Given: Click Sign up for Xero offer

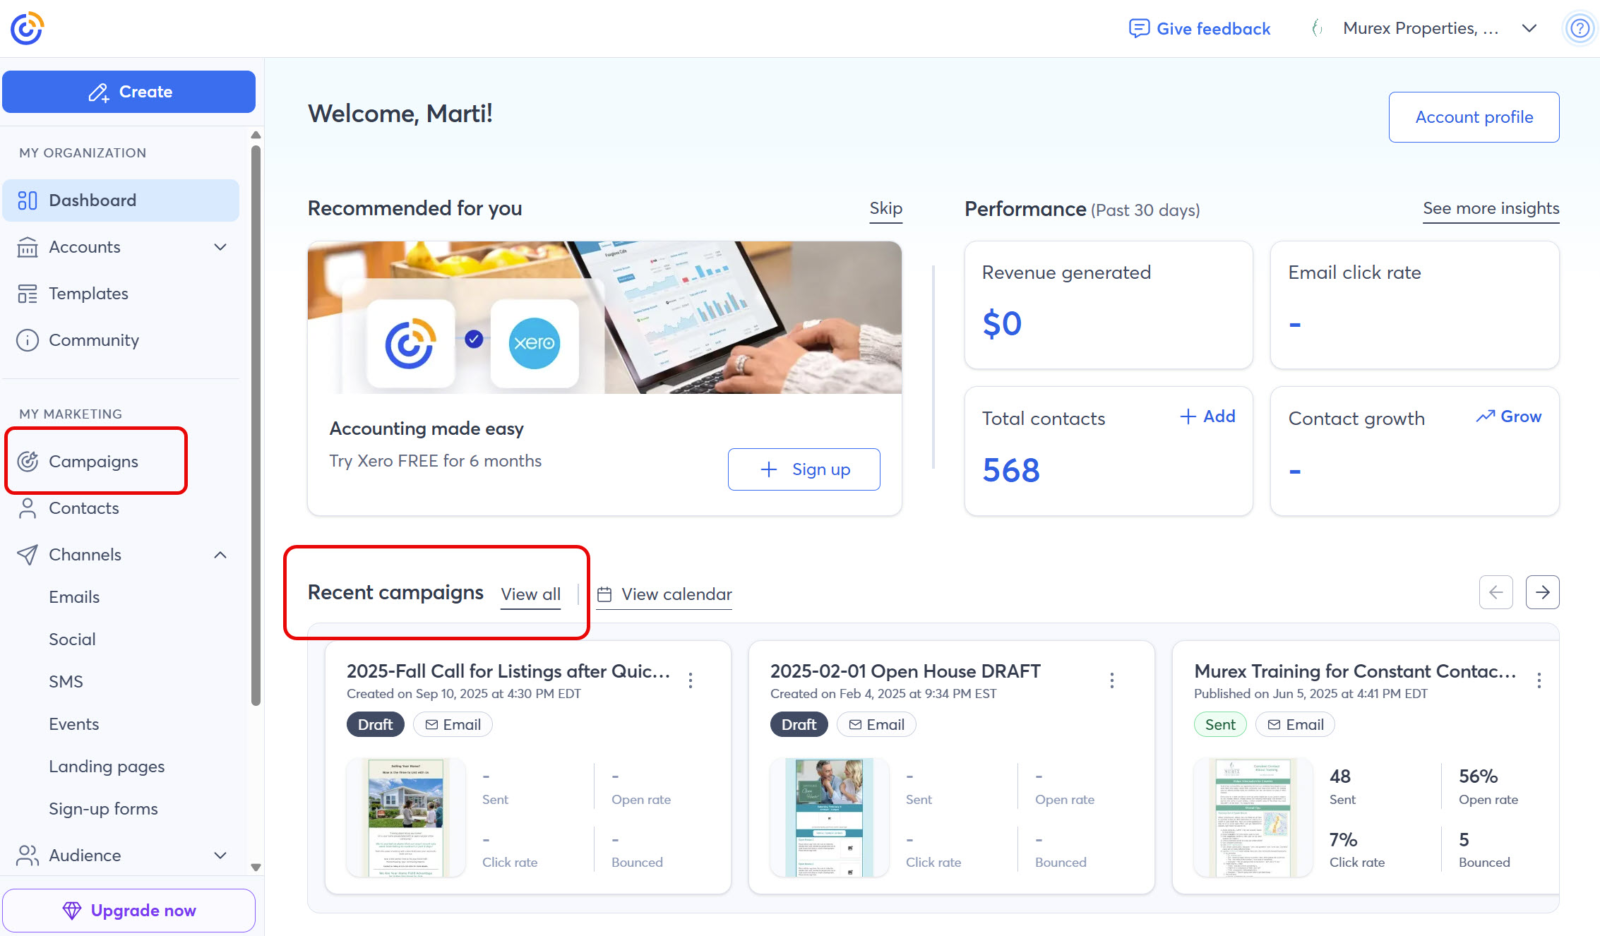Looking at the screenshot, I should pos(804,469).
